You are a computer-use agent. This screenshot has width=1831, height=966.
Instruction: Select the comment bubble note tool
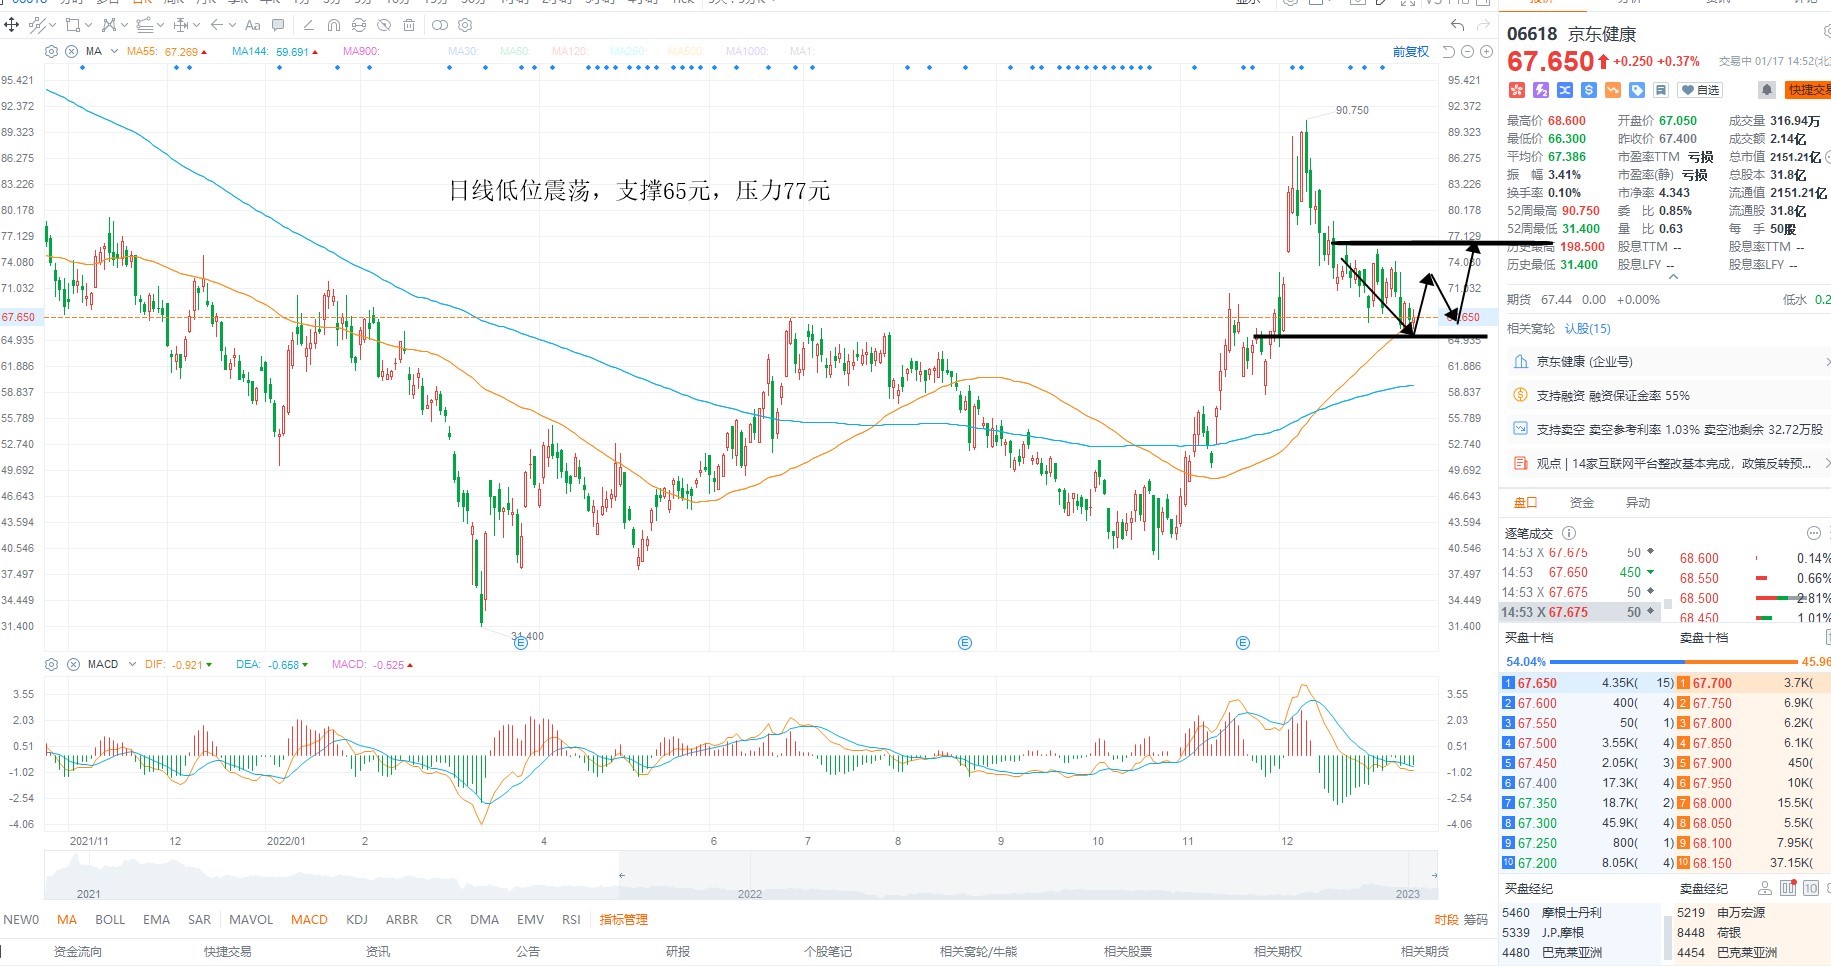tap(278, 25)
